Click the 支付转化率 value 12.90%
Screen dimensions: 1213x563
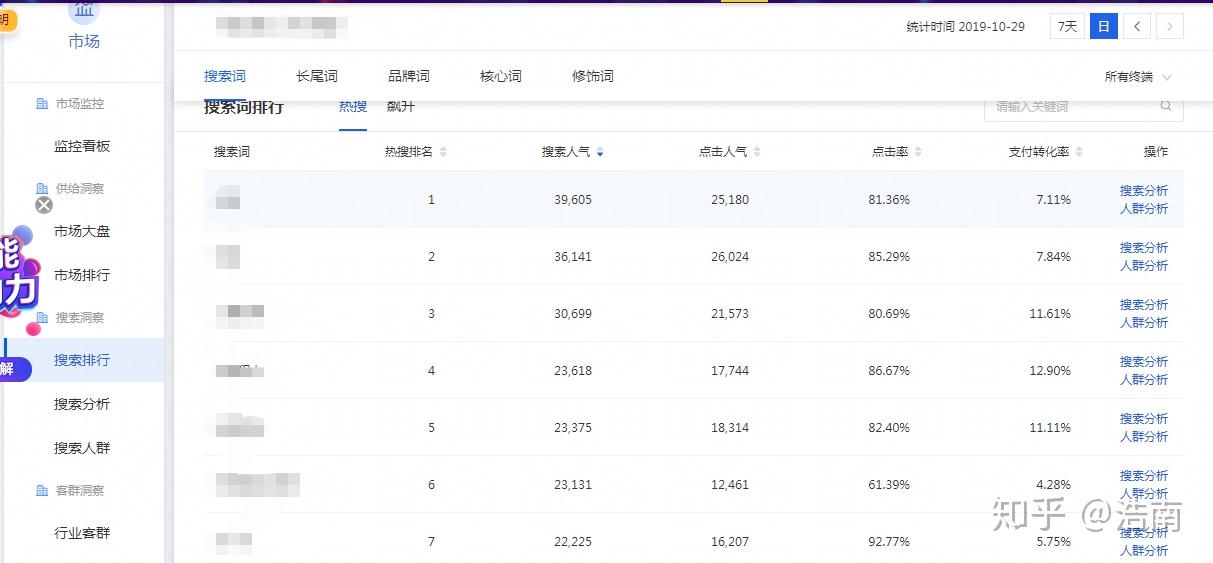point(1050,371)
